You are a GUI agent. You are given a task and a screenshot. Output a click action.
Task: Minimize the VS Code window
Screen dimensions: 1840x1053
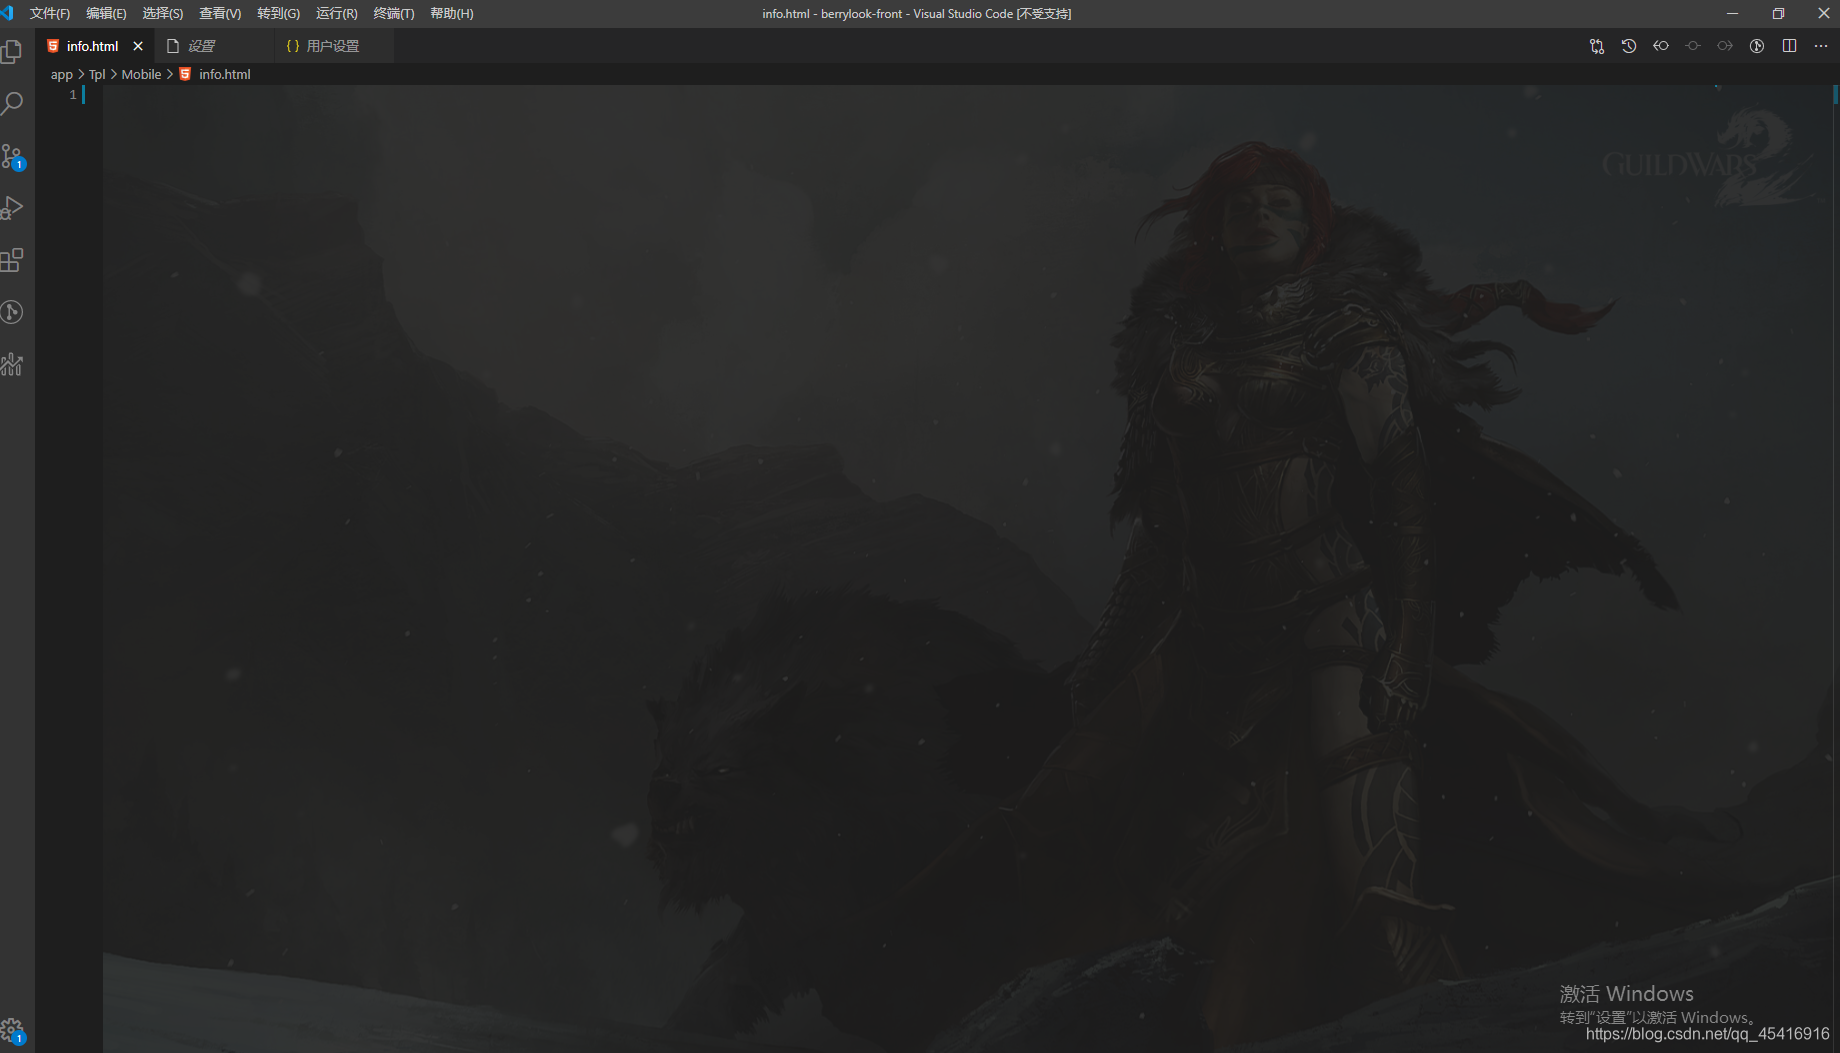point(1732,13)
